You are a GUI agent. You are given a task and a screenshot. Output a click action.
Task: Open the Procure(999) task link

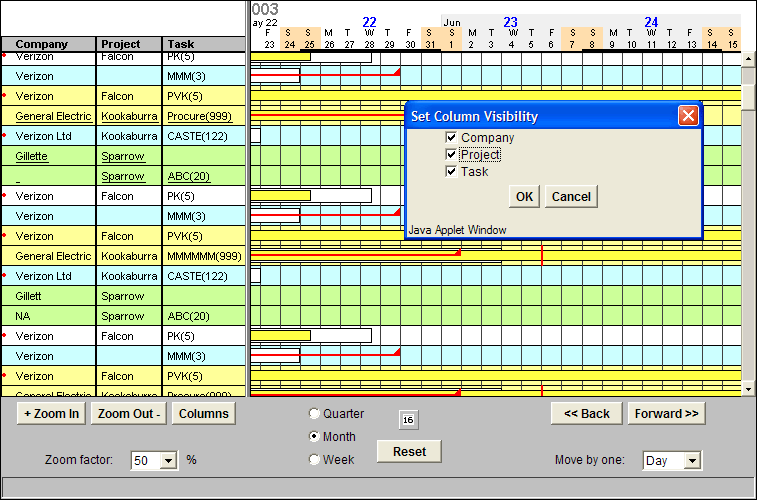point(199,116)
